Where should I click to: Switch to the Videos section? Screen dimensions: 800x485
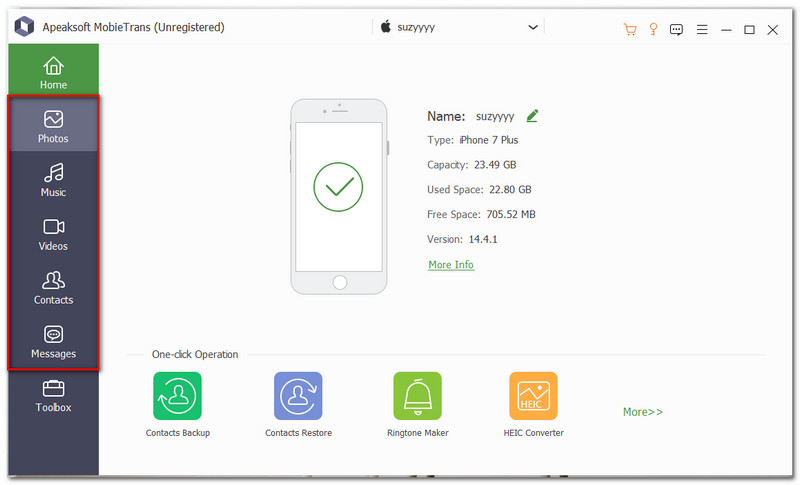pos(54,233)
